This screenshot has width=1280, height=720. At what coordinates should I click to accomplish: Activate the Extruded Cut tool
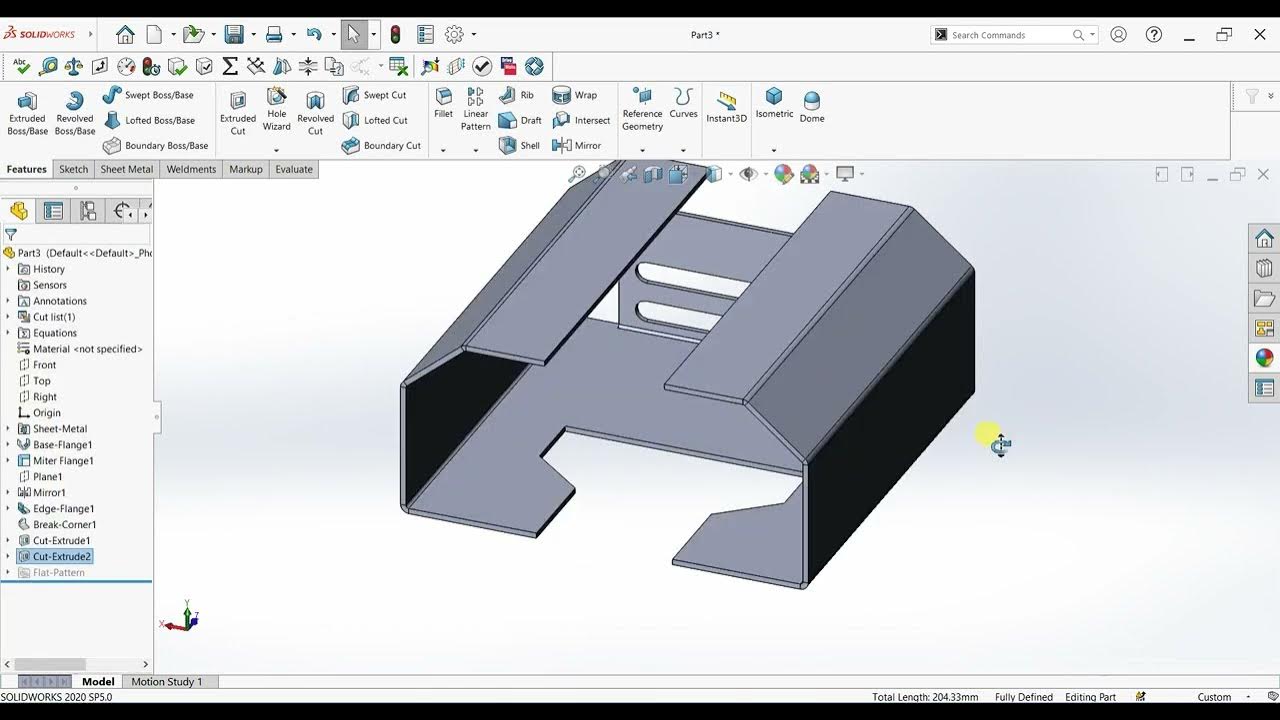point(238,113)
